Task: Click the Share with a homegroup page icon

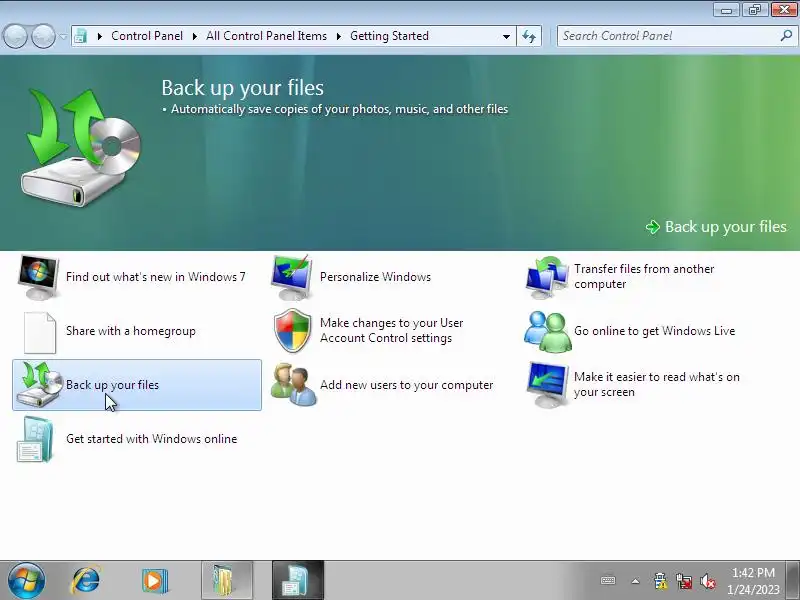Action: pyautogui.click(x=39, y=332)
